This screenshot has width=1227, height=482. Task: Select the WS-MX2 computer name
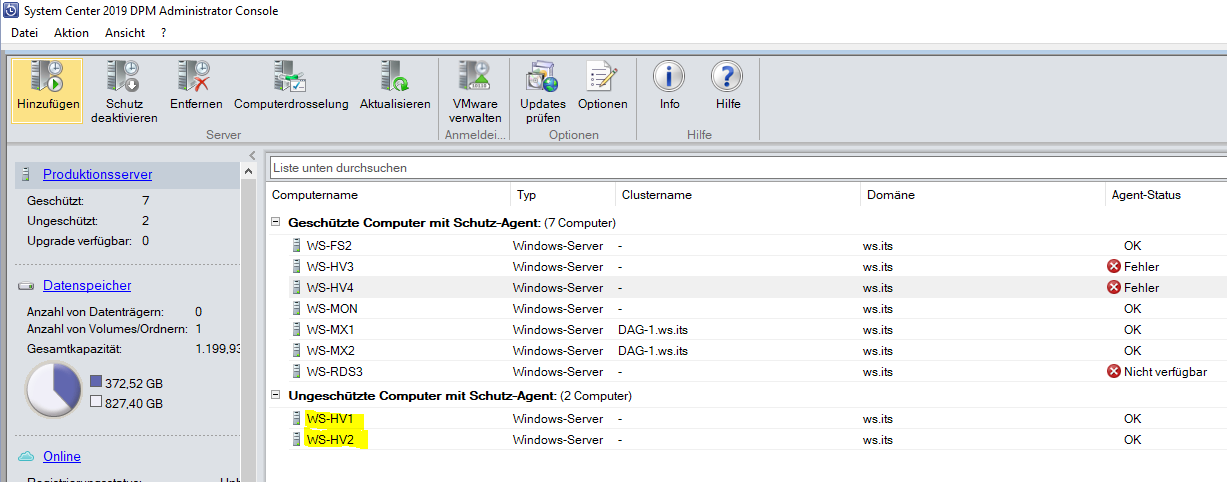pyautogui.click(x=330, y=350)
